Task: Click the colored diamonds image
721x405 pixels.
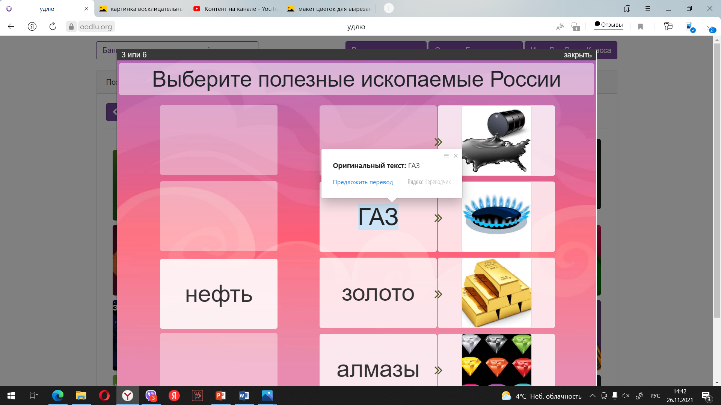Action: tap(496, 360)
